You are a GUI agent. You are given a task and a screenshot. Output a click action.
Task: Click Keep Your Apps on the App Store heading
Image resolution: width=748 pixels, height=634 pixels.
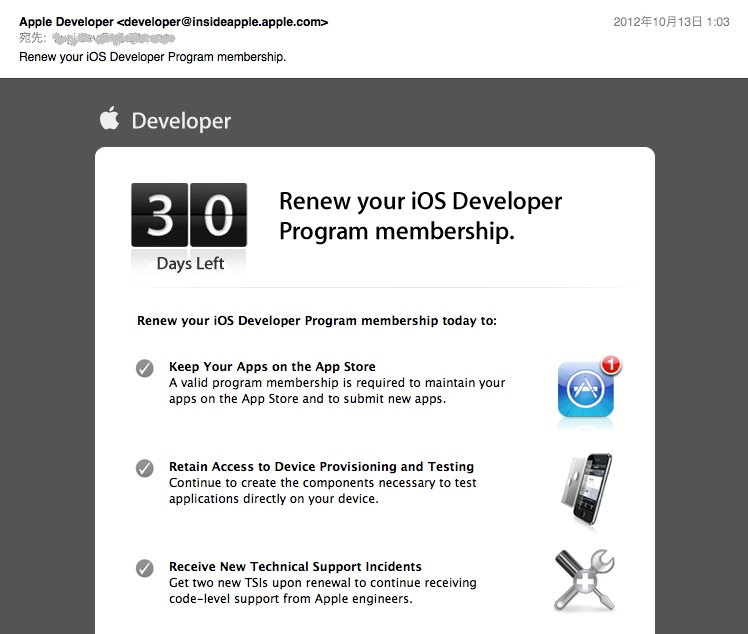[272, 367]
